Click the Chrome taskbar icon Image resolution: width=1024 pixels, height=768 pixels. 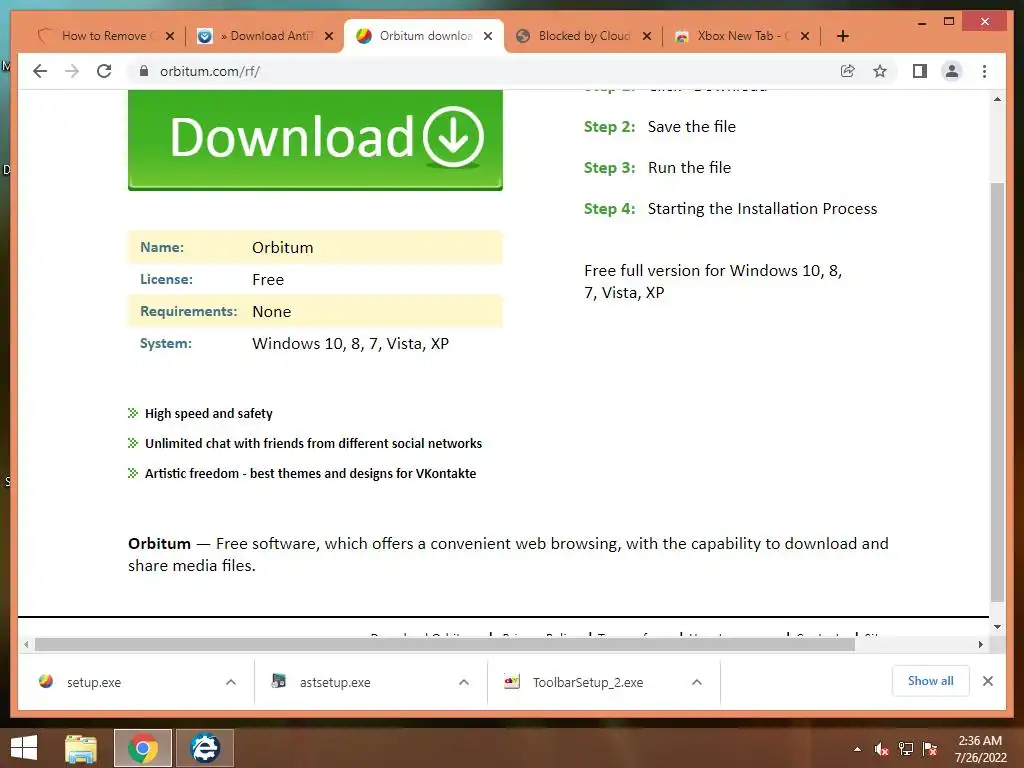[143, 748]
